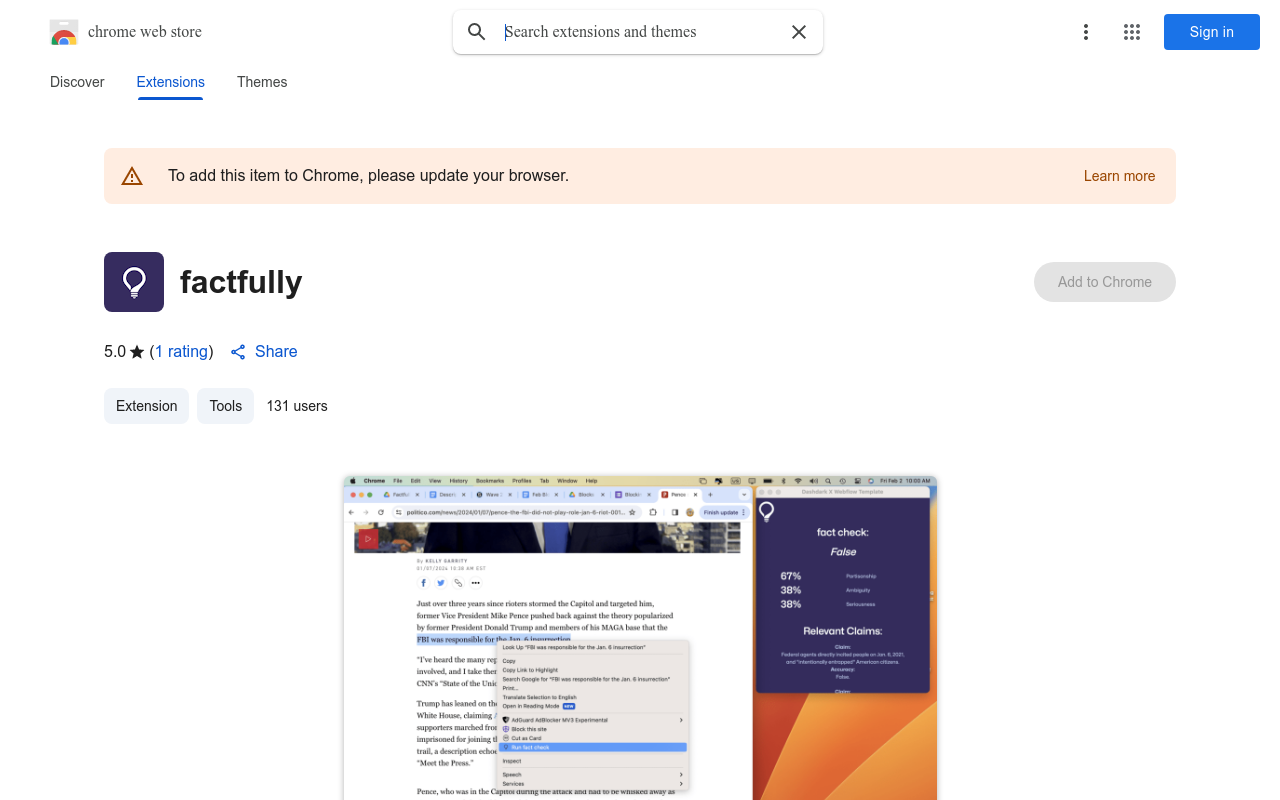The width and height of the screenshot is (1280, 800).
Task: Focus the Search extensions and themes field
Action: 640,32
